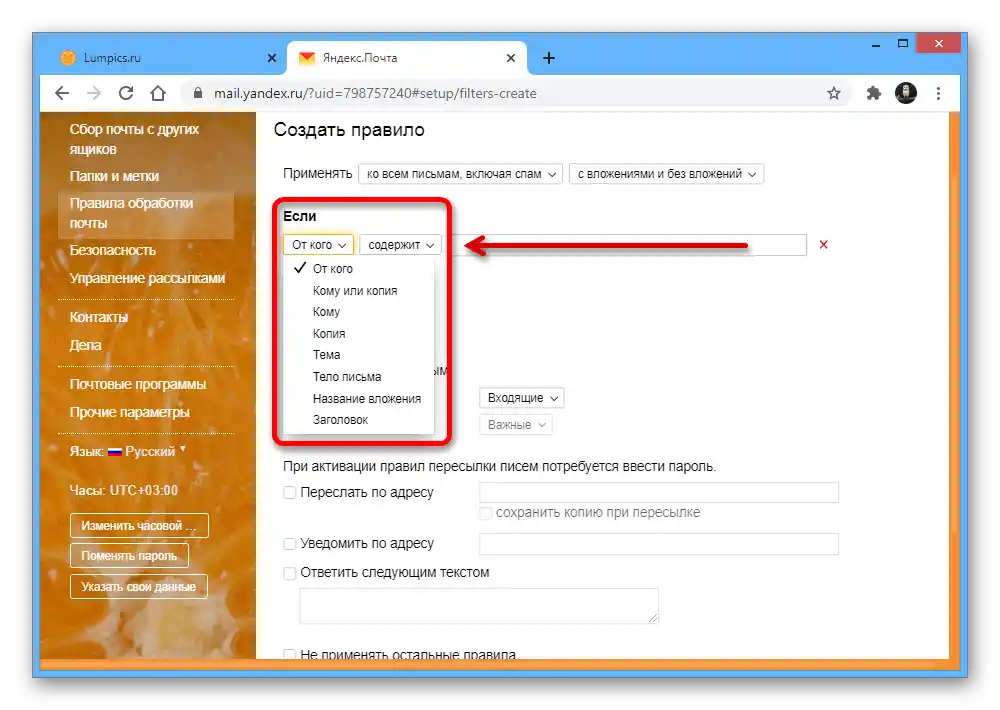This screenshot has width=1000, height=710.
Task: Click the notify address input field
Action: click(x=659, y=544)
